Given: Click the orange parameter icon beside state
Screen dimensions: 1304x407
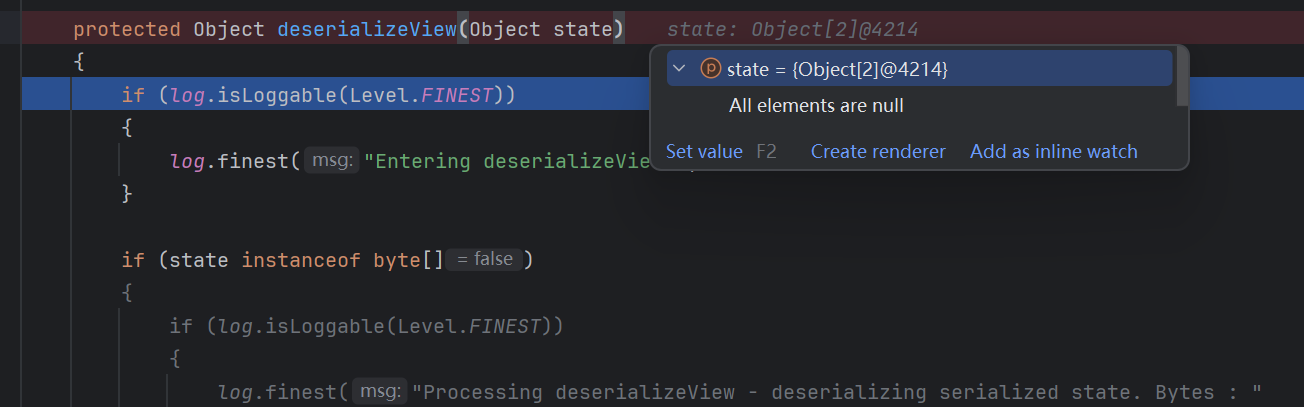Looking at the screenshot, I should [x=710, y=69].
